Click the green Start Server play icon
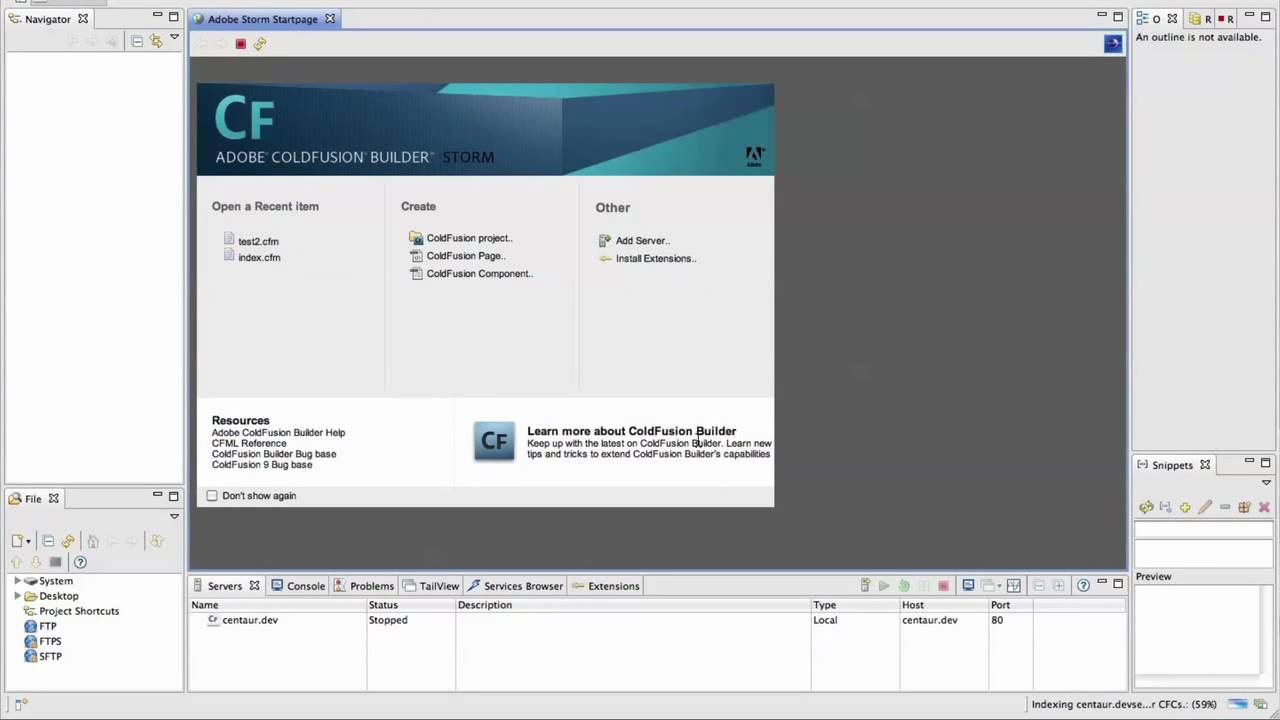Screen dimensions: 1280x720 884,586
